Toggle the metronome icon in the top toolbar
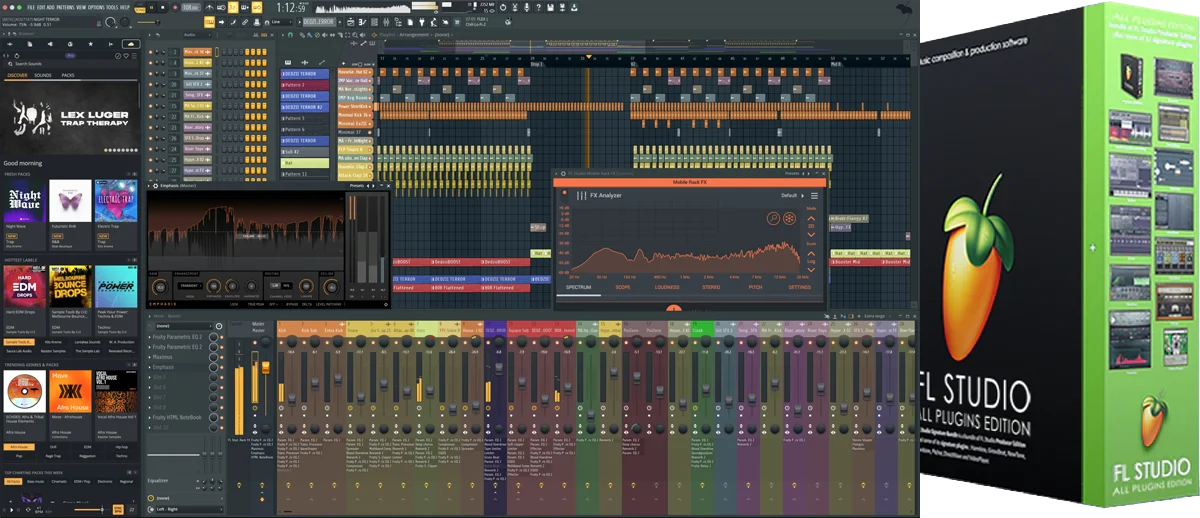 pos(209,7)
